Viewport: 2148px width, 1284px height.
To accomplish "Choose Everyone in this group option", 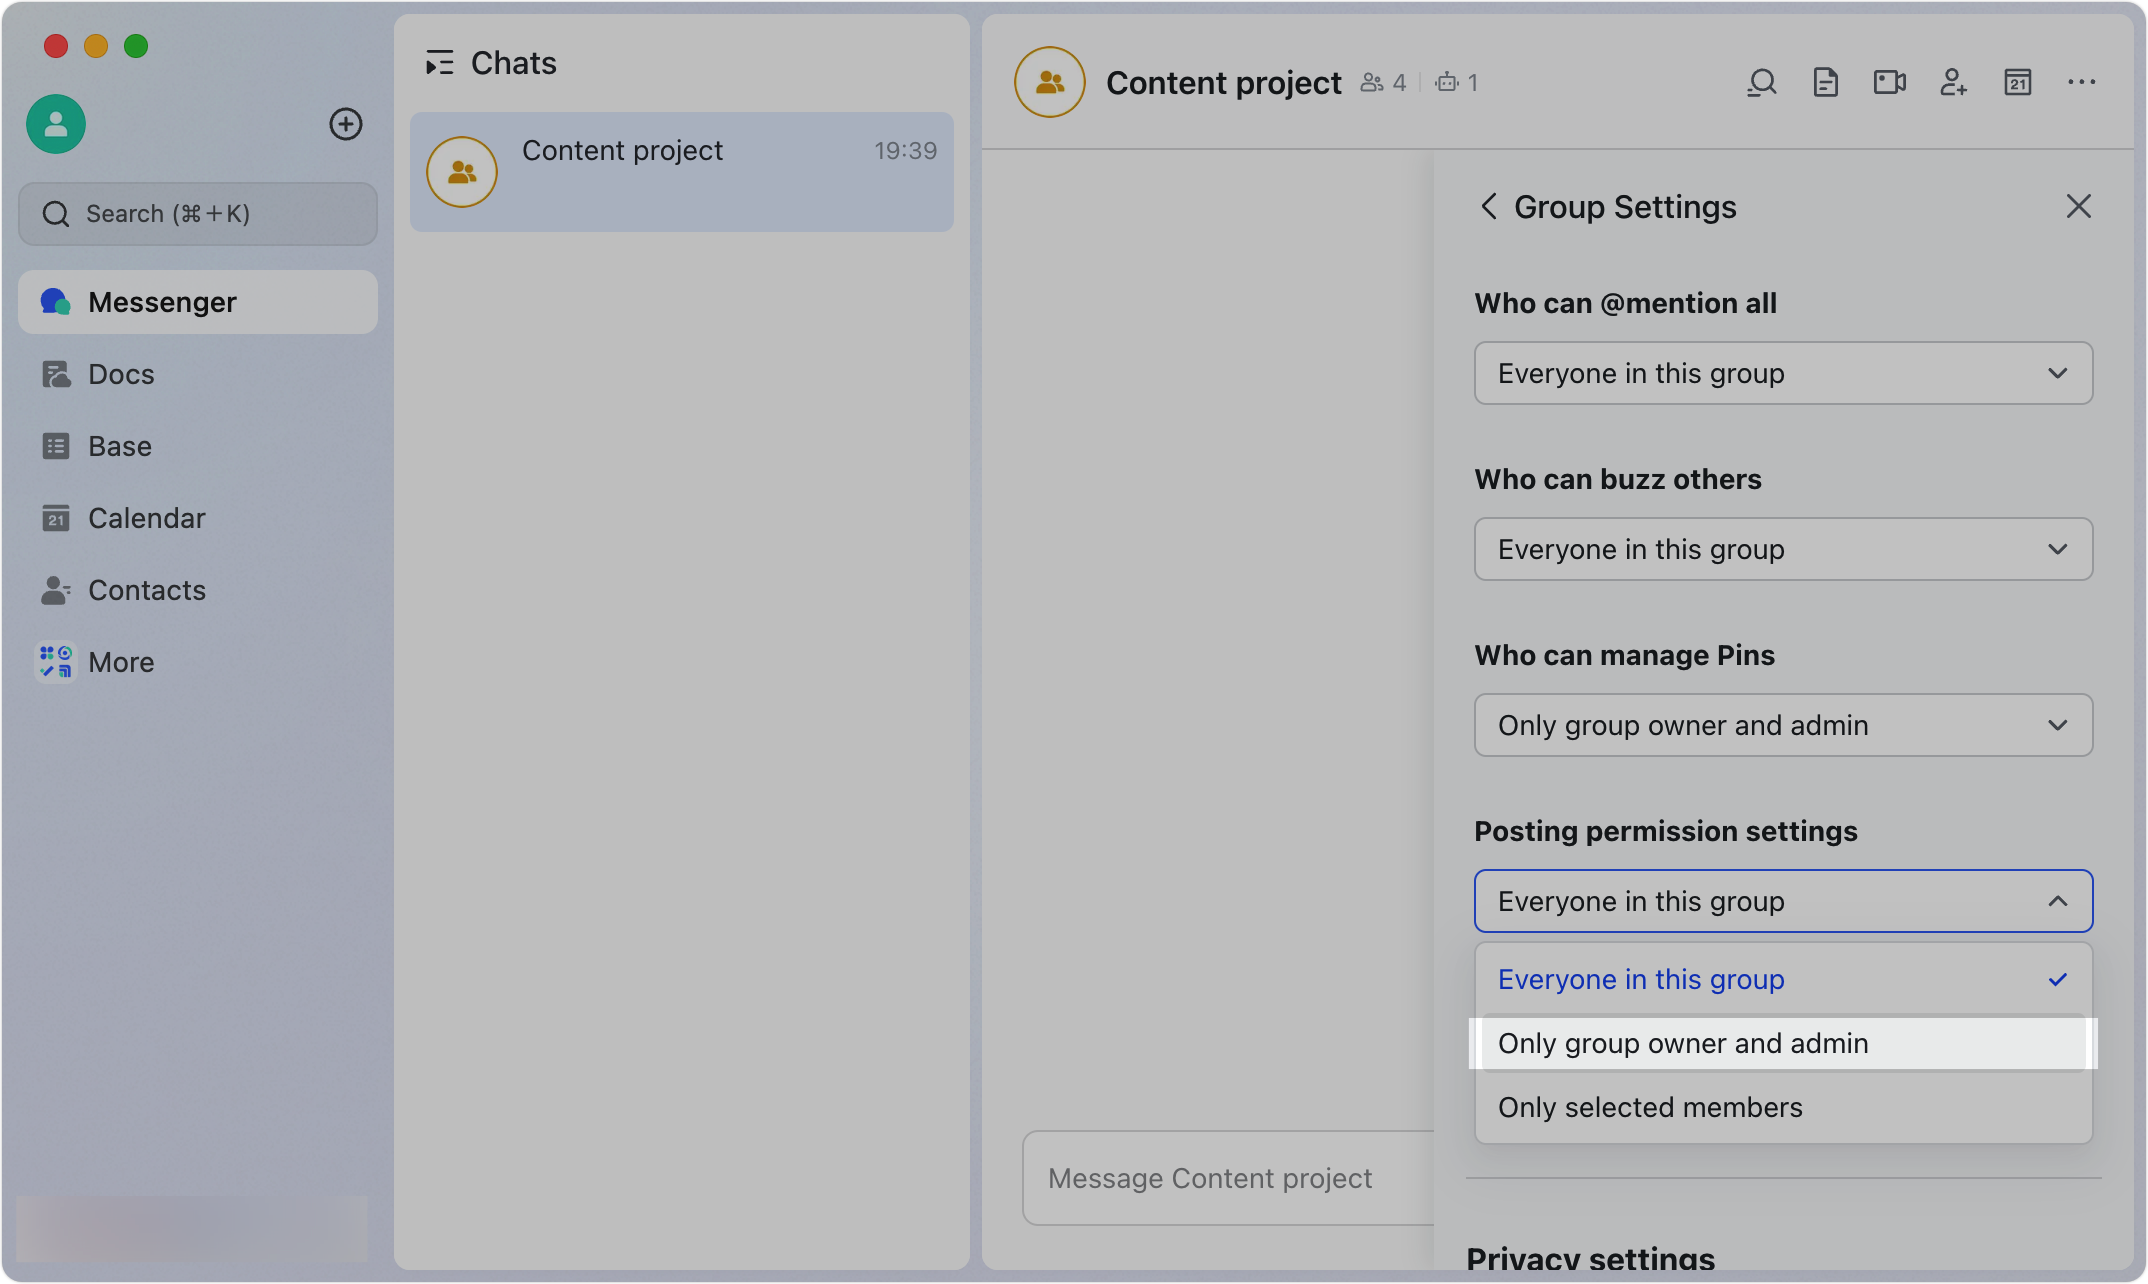I will pos(1784,980).
